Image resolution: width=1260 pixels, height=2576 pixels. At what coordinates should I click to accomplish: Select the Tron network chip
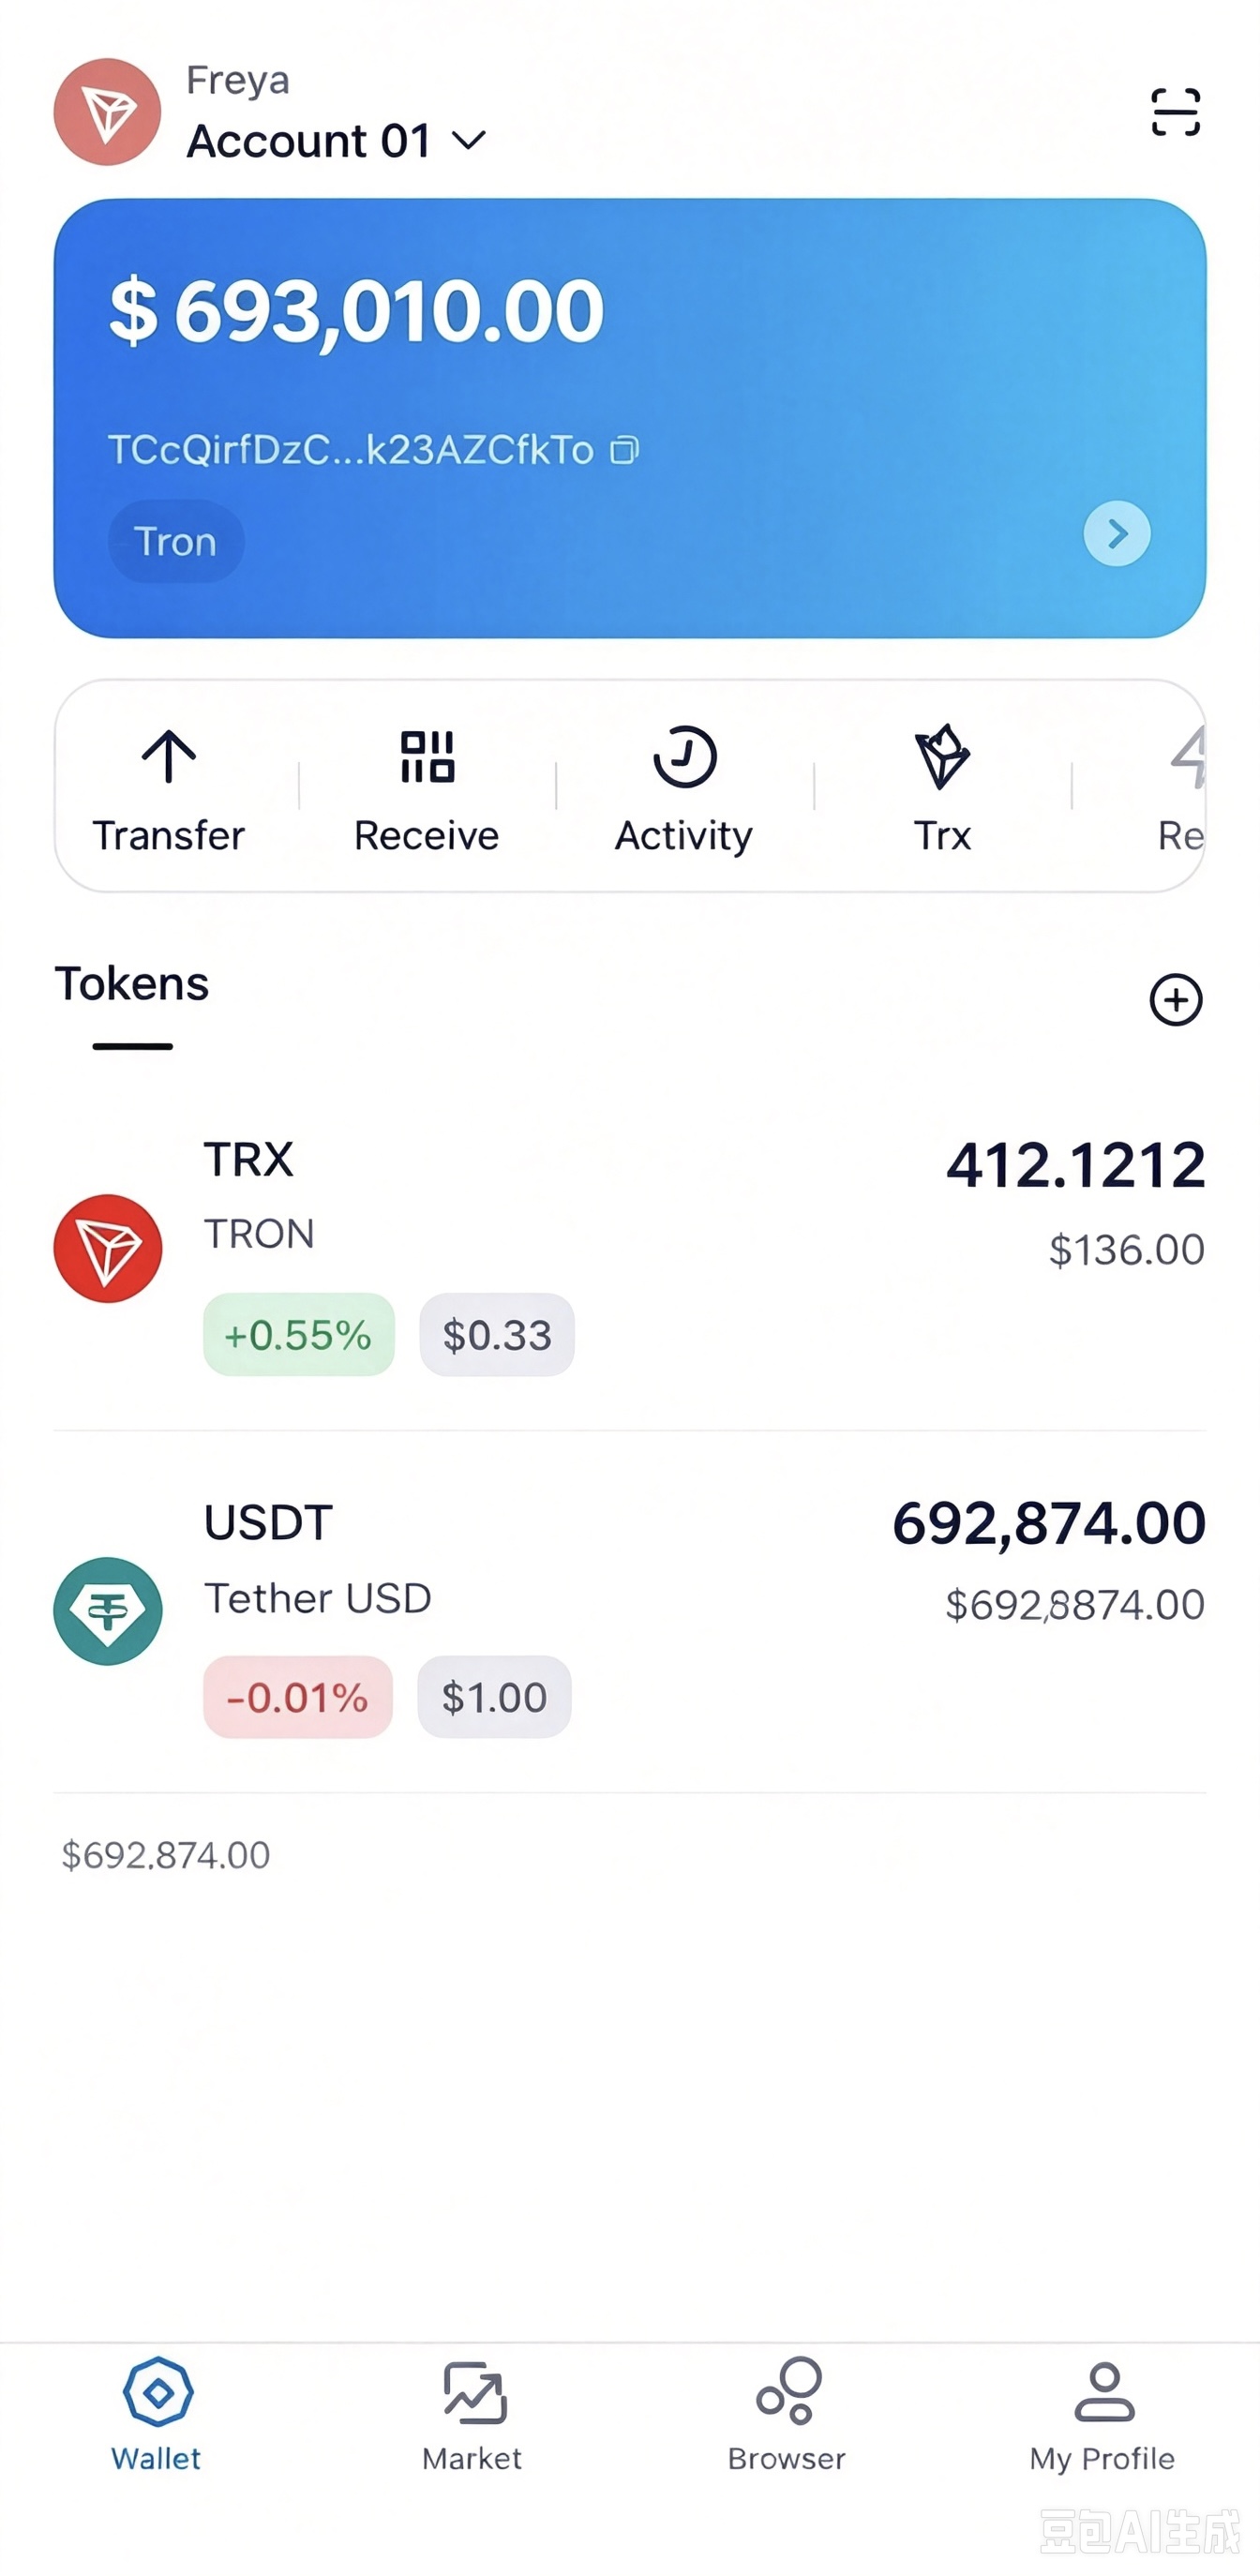(176, 541)
